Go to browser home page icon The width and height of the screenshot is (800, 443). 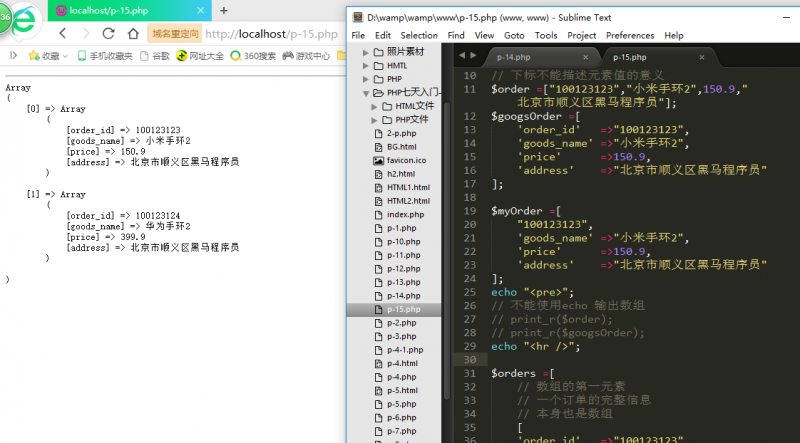pyautogui.click(x=131, y=33)
